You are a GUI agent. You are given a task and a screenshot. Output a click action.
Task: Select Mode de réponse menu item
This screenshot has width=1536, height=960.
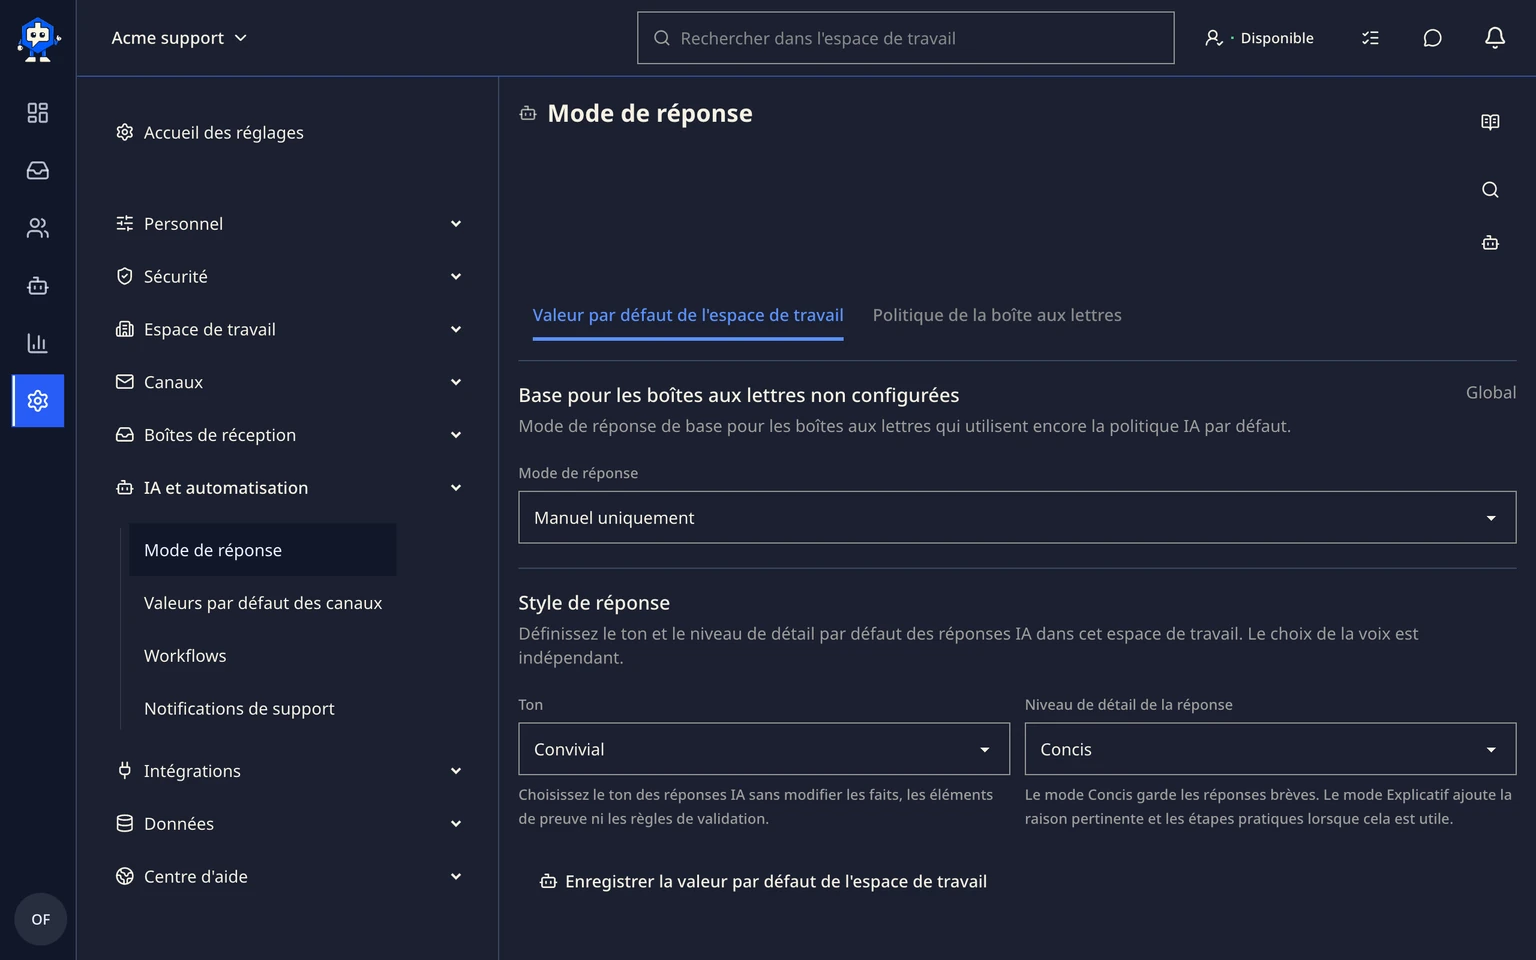click(263, 550)
